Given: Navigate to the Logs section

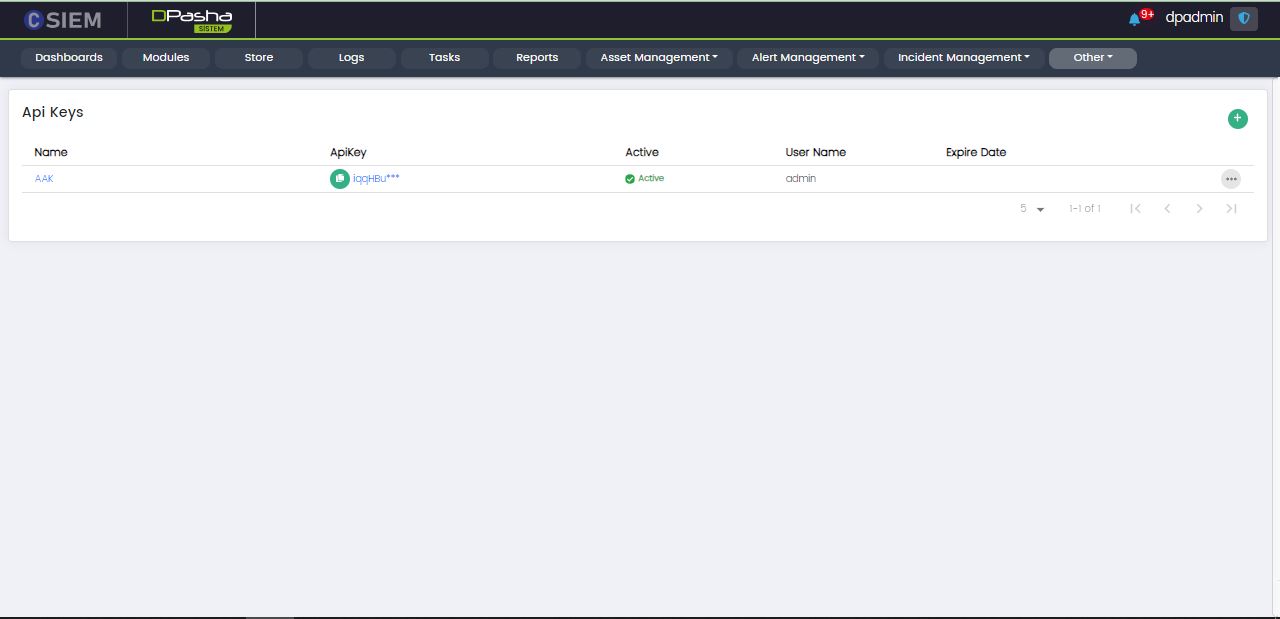Looking at the screenshot, I should tap(351, 58).
